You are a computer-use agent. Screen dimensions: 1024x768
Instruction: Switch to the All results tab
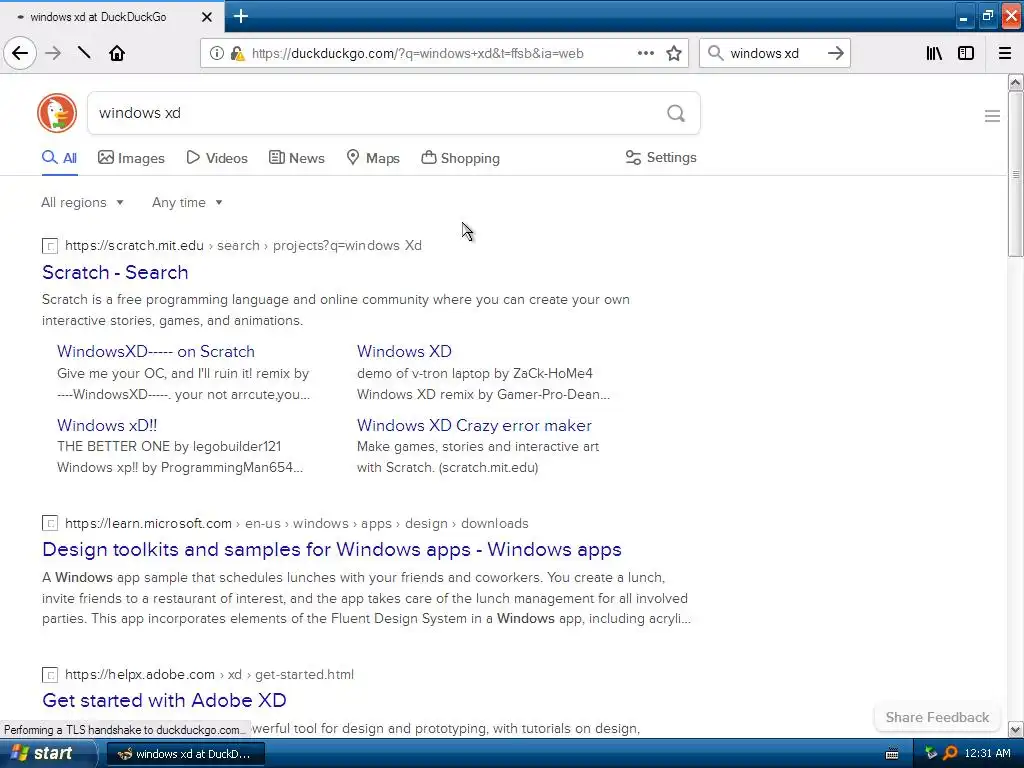click(x=59, y=158)
